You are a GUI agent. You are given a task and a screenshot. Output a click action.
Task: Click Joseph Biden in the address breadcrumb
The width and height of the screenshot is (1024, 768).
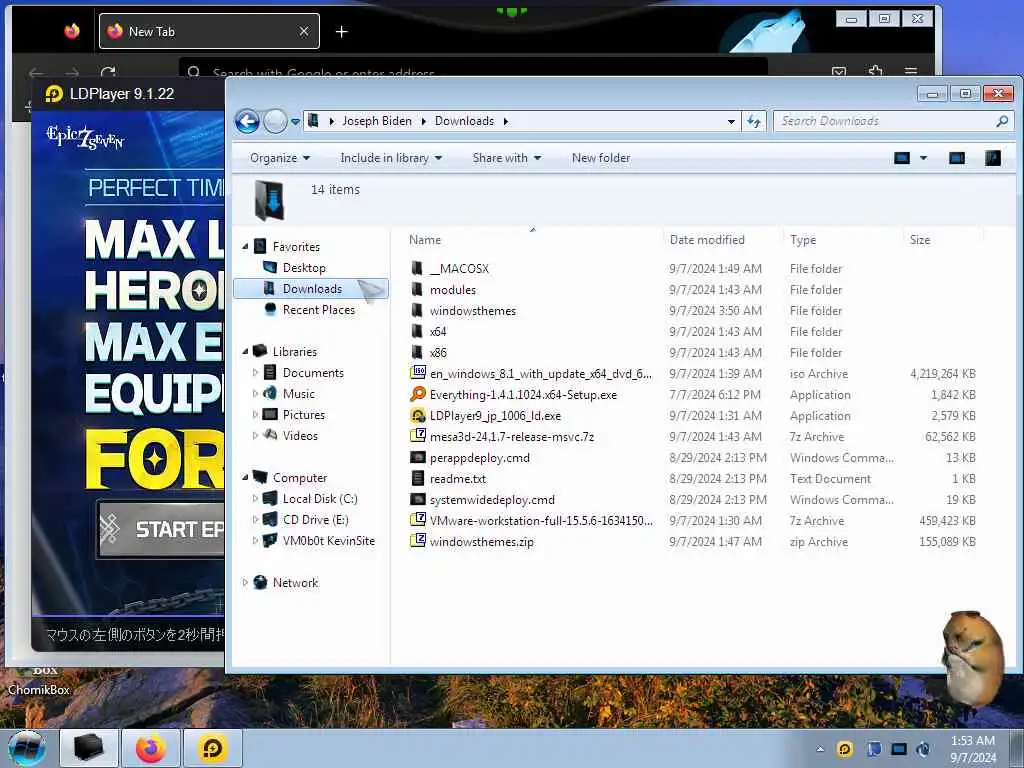click(x=377, y=121)
